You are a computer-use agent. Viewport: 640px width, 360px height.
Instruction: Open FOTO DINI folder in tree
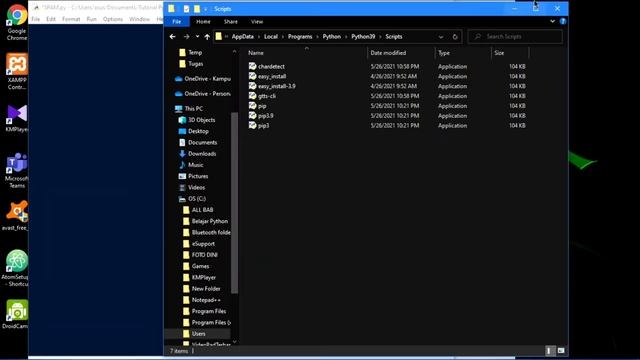[200, 255]
